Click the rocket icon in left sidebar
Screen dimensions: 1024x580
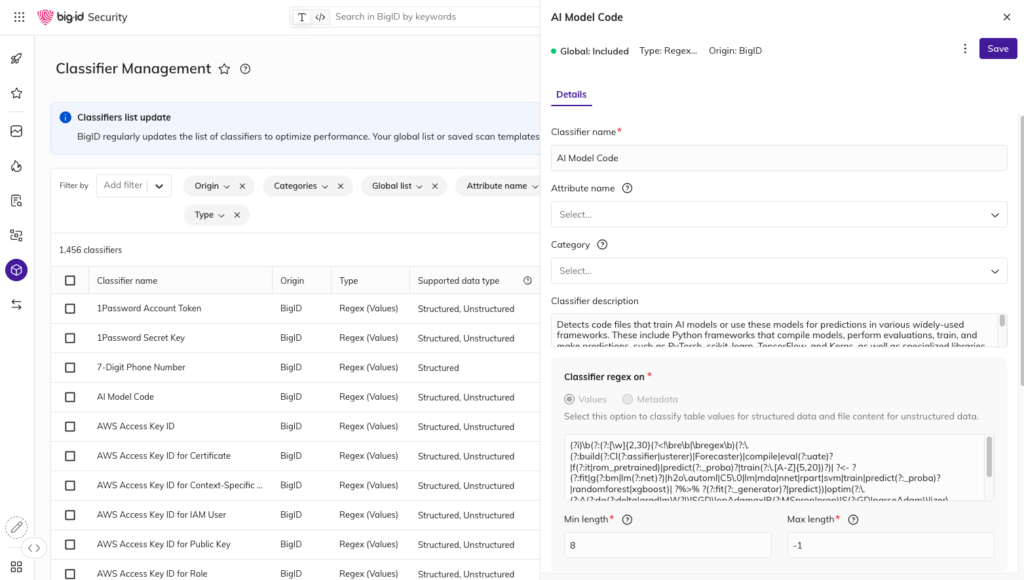(x=16, y=59)
